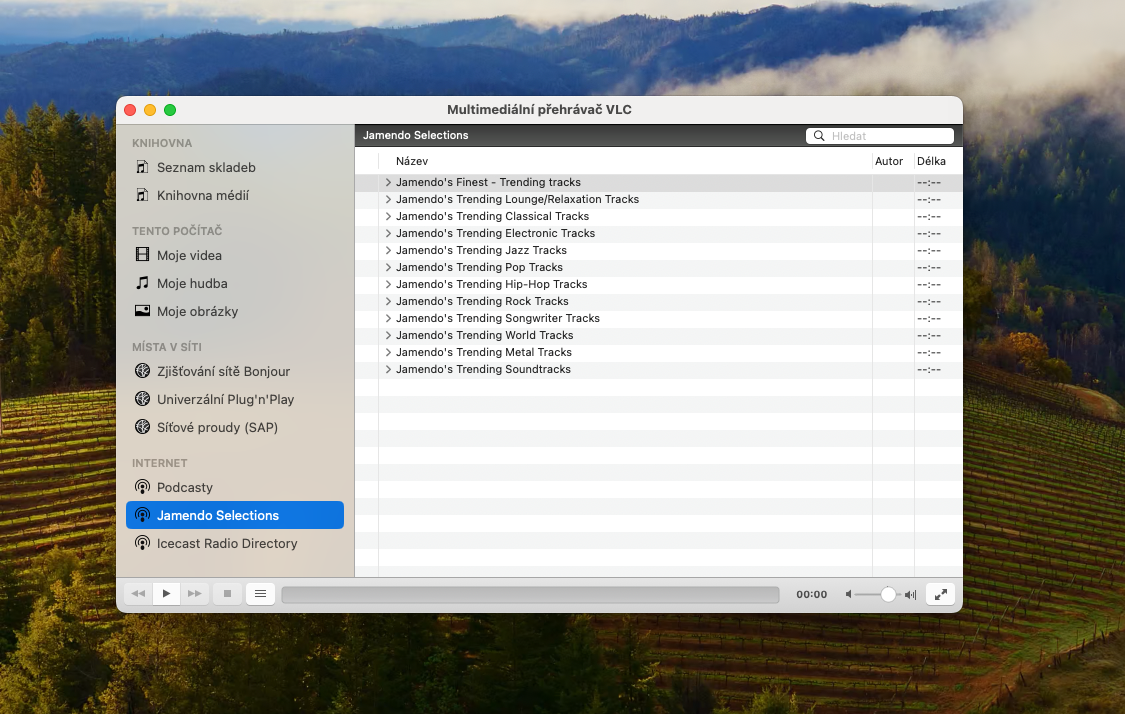Select Moje hudba in sidebar

[235, 283]
